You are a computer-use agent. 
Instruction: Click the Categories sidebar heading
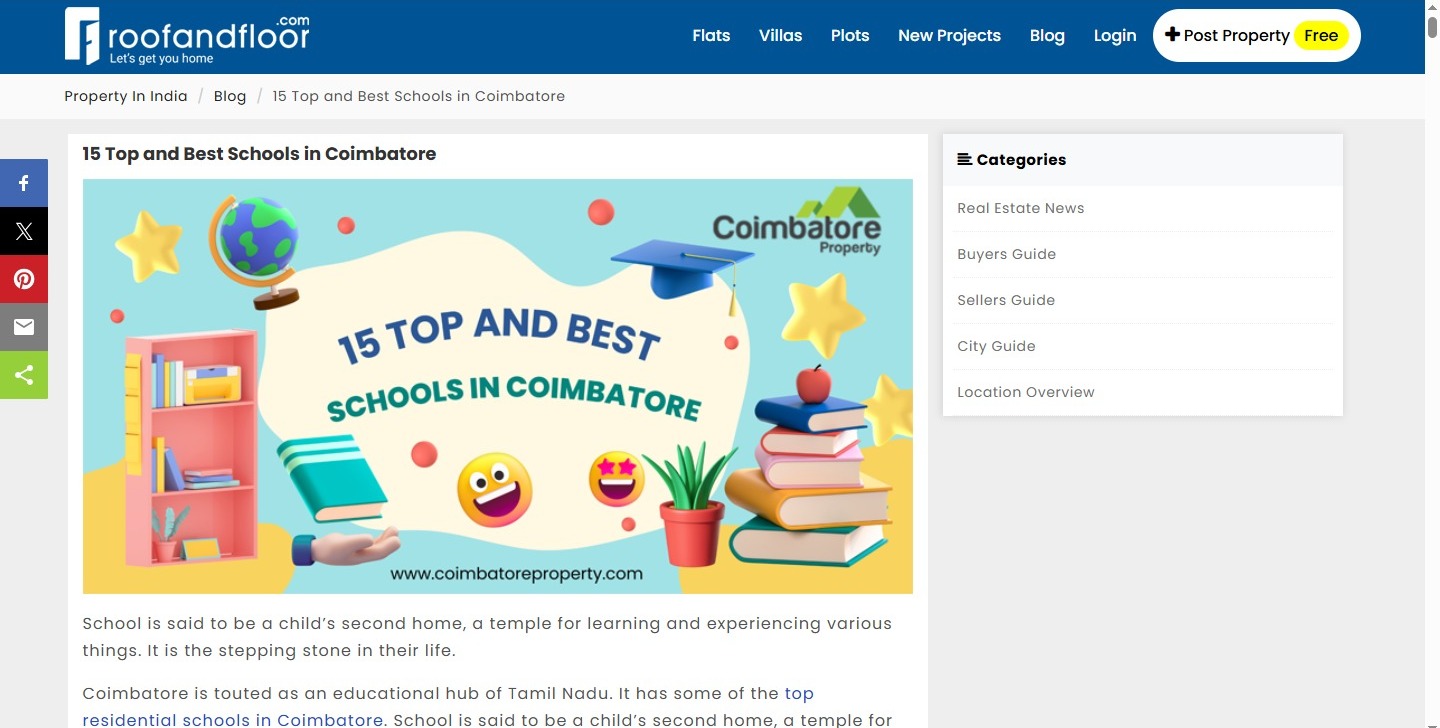click(x=1021, y=159)
